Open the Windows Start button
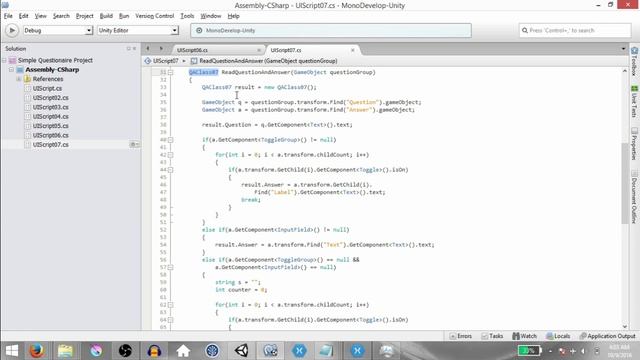The width and height of the screenshot is (640, 360). click(12, 351)
